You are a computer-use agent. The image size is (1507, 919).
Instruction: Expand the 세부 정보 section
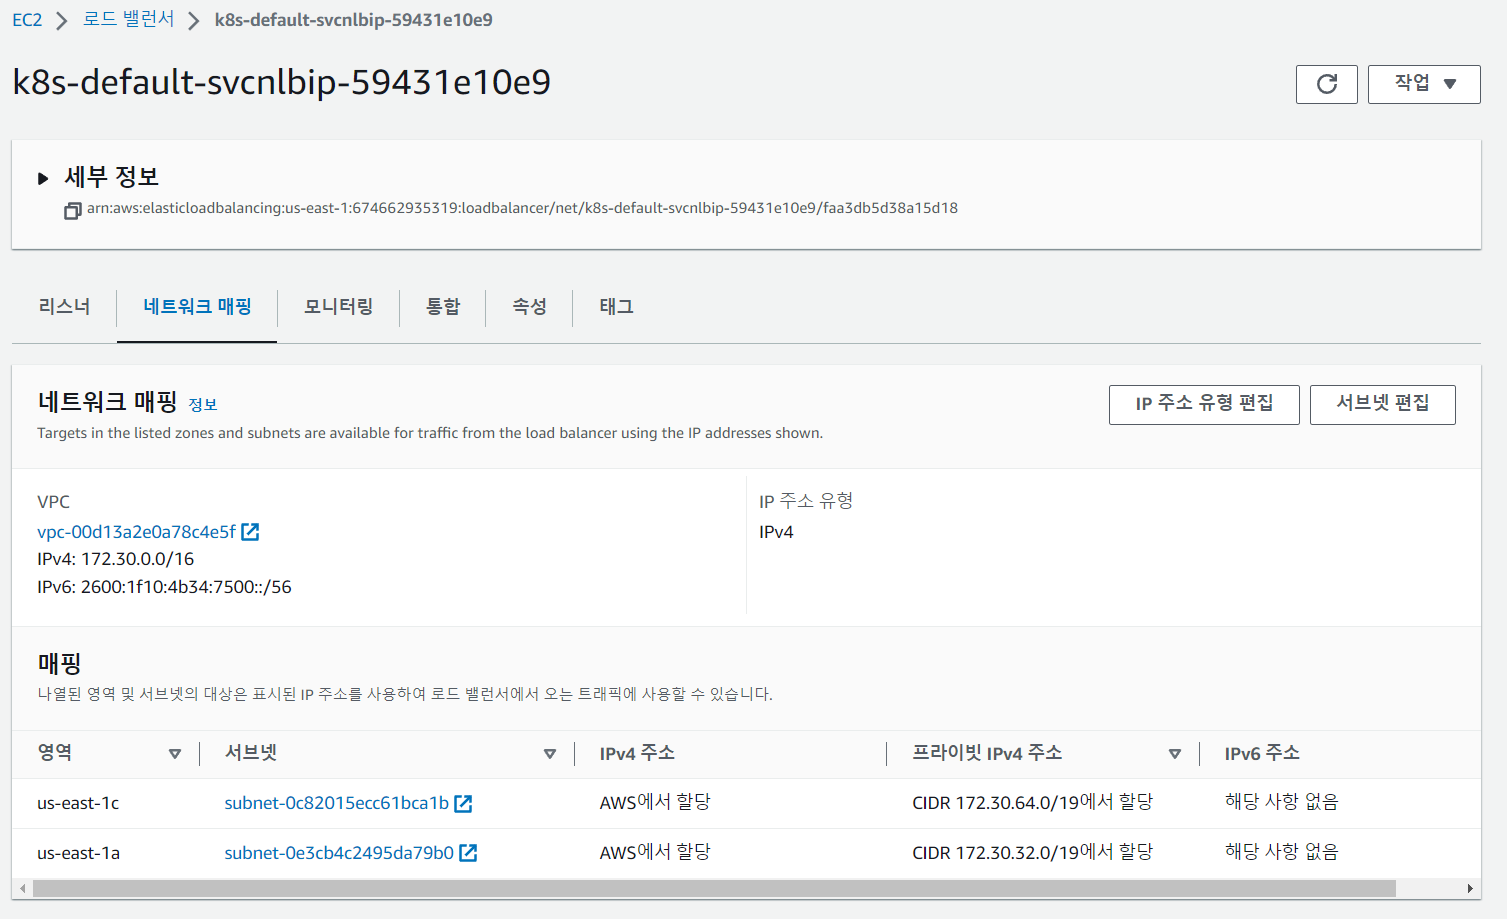[43, 178]
